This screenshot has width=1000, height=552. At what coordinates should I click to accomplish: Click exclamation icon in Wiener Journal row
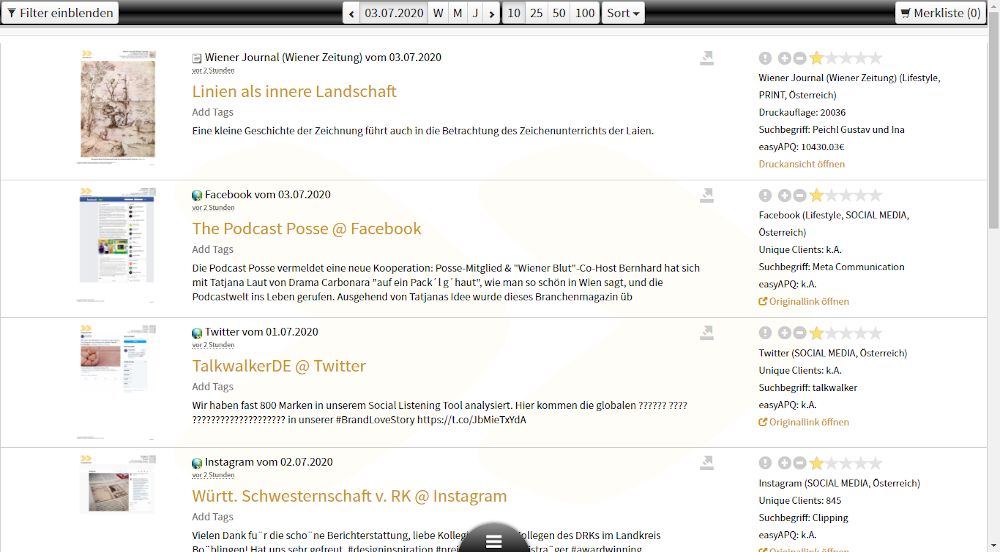click(x=765, y=59)
